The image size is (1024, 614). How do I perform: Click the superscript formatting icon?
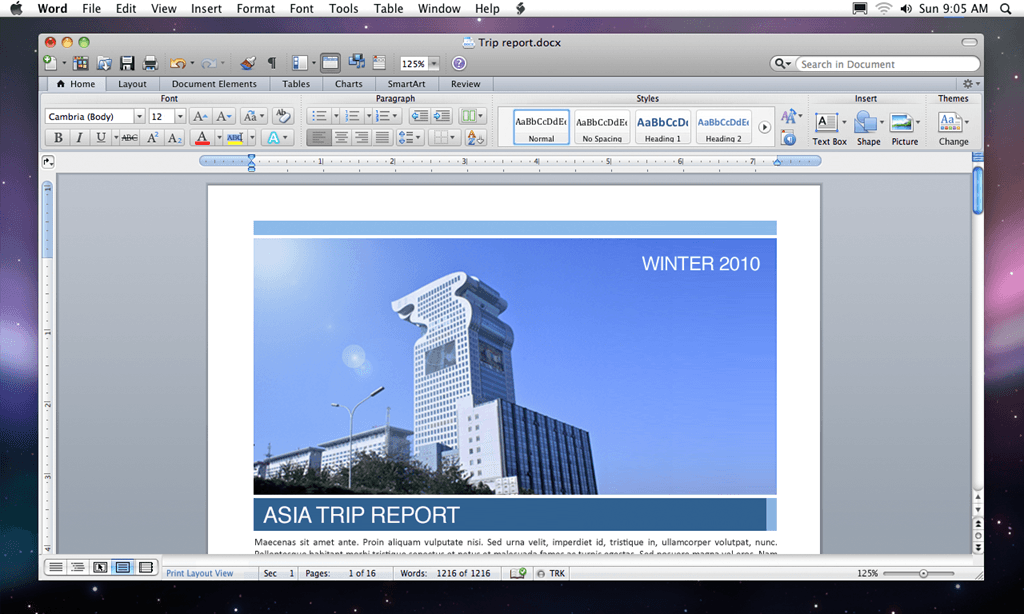[x=154, y=137]
